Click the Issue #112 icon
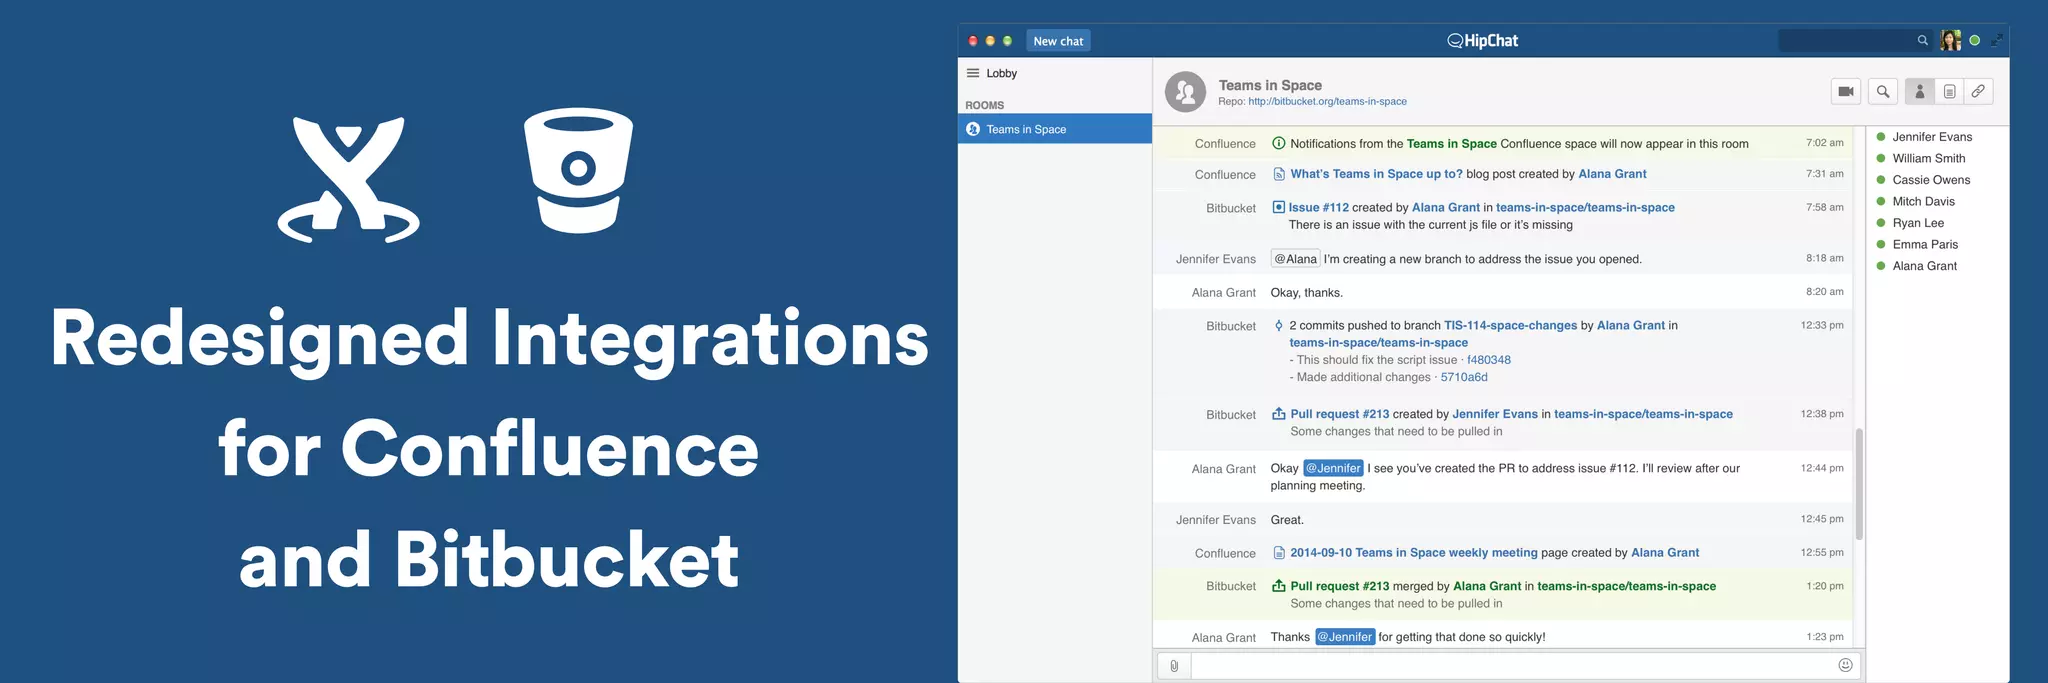 1278,207
